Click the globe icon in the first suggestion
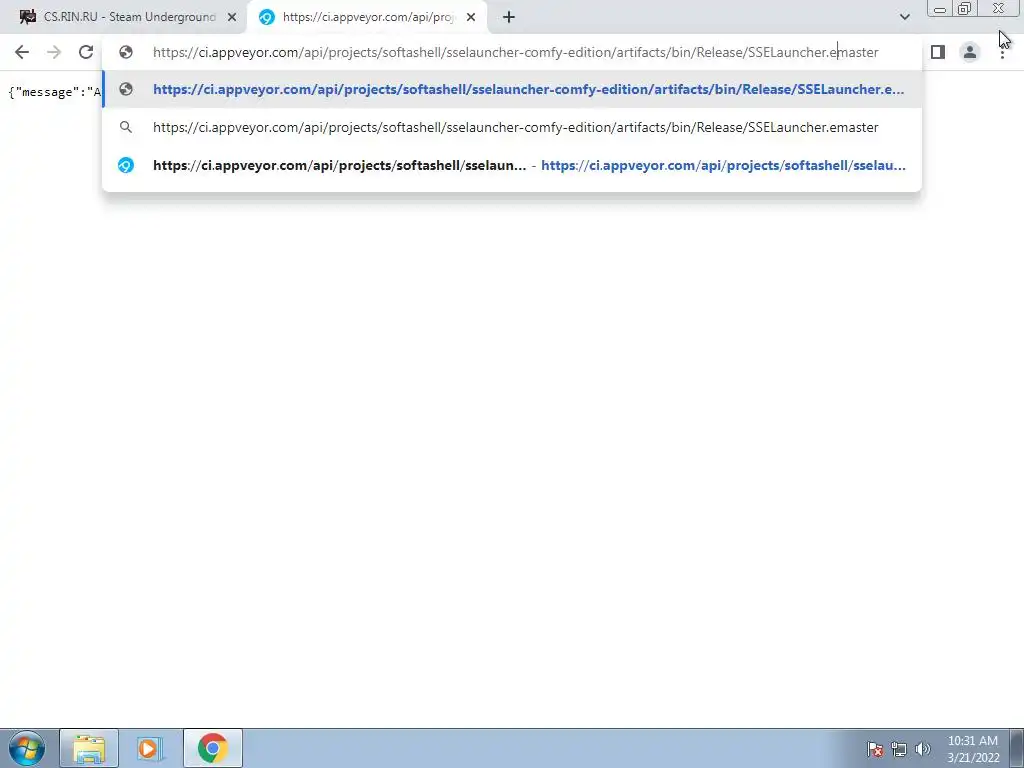The image size is (1024, 768). (126, 89)
